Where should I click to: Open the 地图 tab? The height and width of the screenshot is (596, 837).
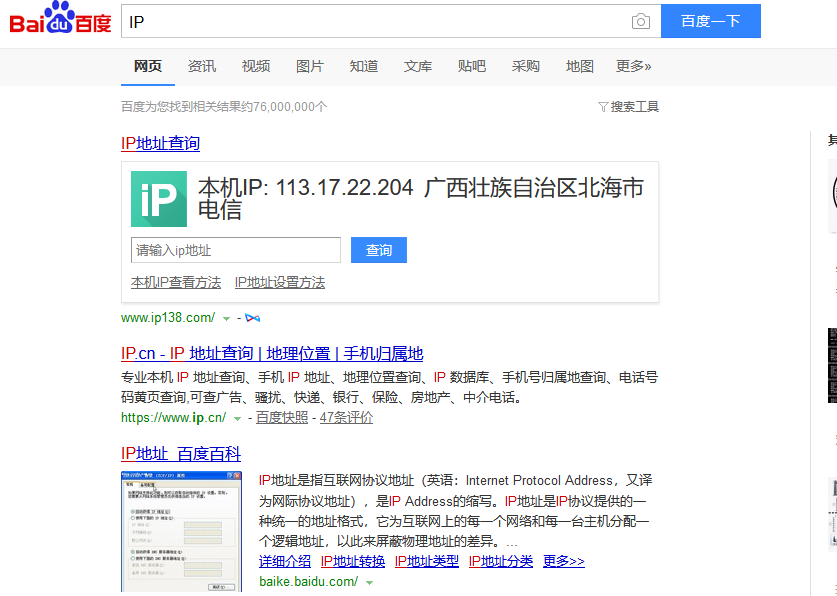580,66
